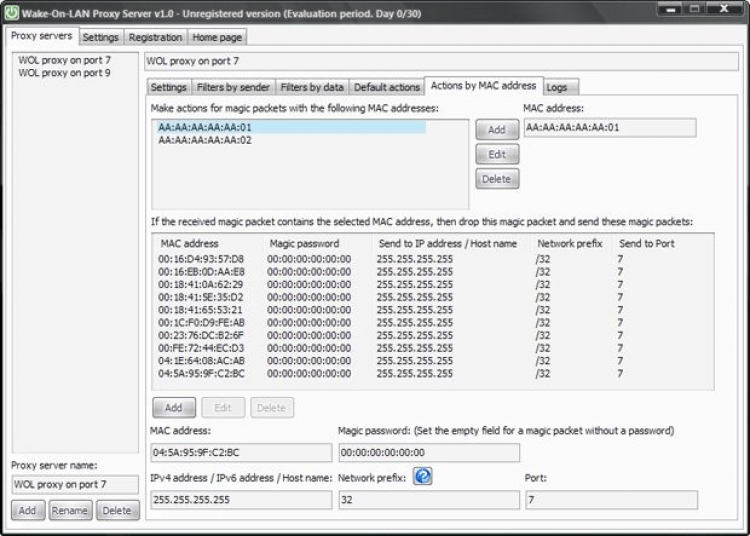Click Add button below magic packets table
The image size is (750, 536).
[174, 407]
